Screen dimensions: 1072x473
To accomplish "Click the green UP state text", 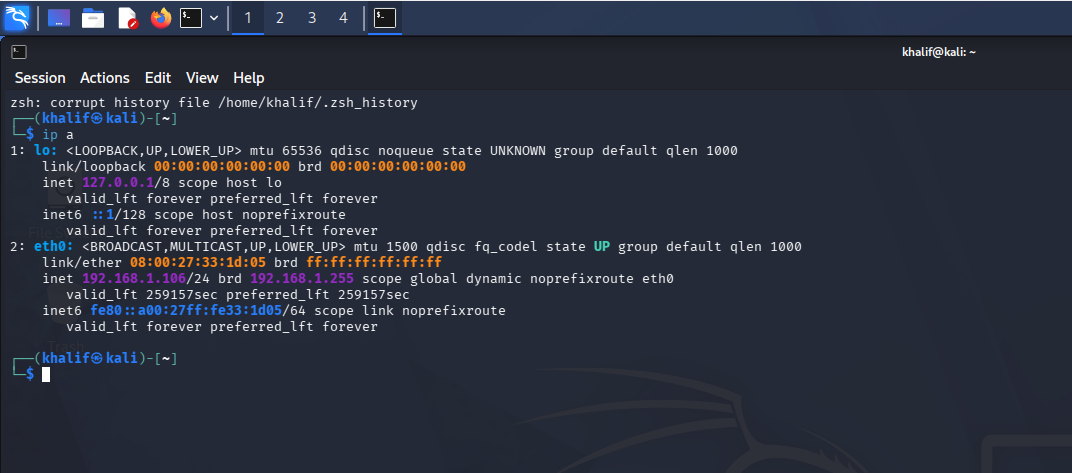I will pos(602,247).
